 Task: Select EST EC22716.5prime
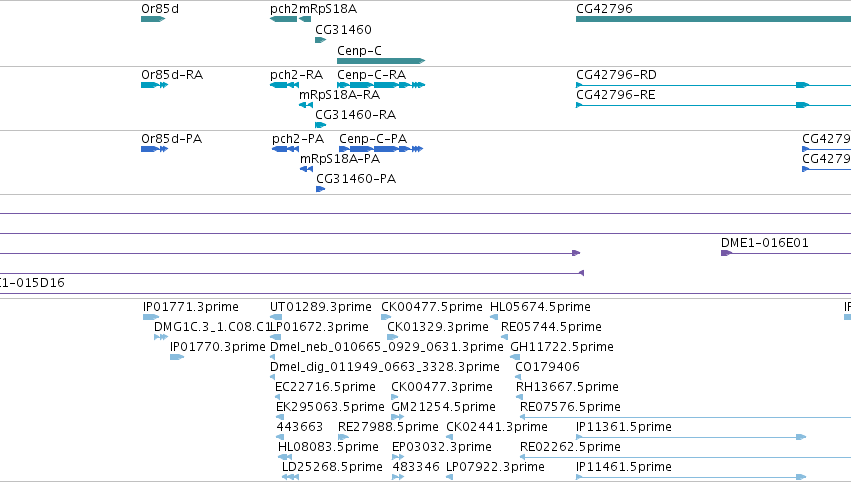tap(325, 388)
